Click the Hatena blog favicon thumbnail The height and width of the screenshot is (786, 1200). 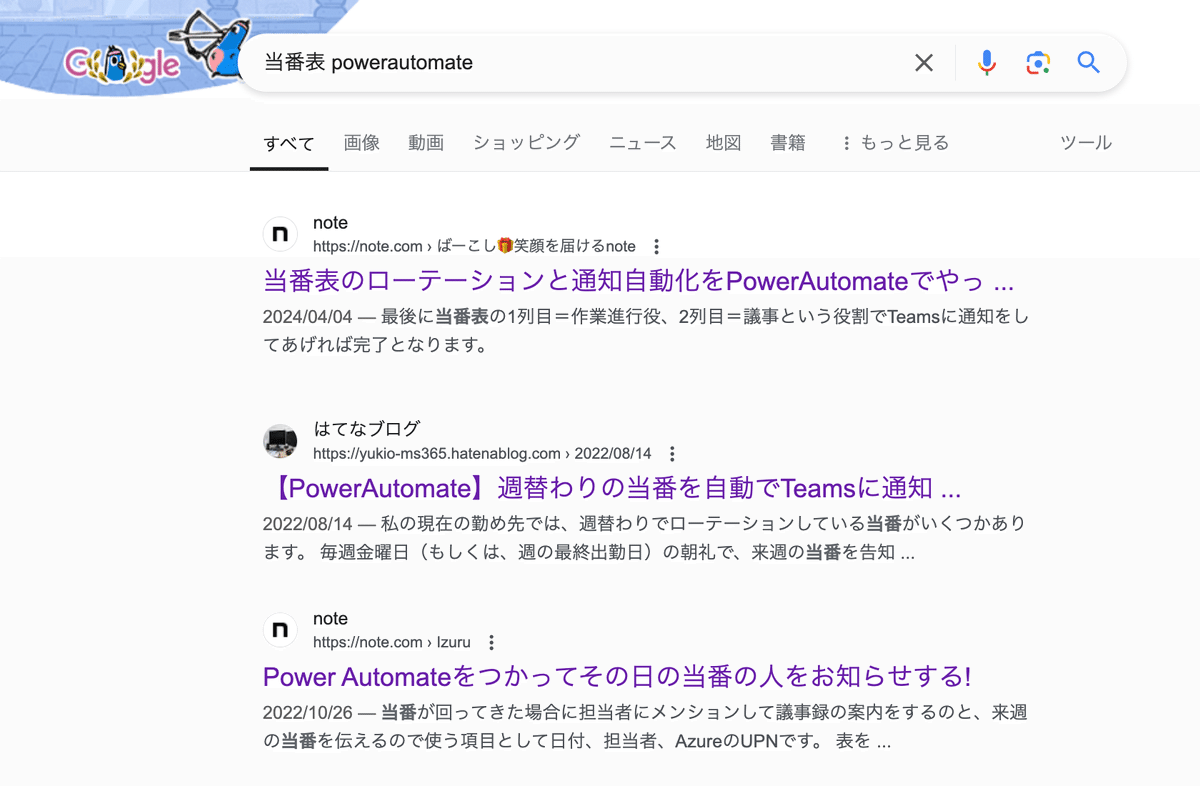tap(280, 441)
